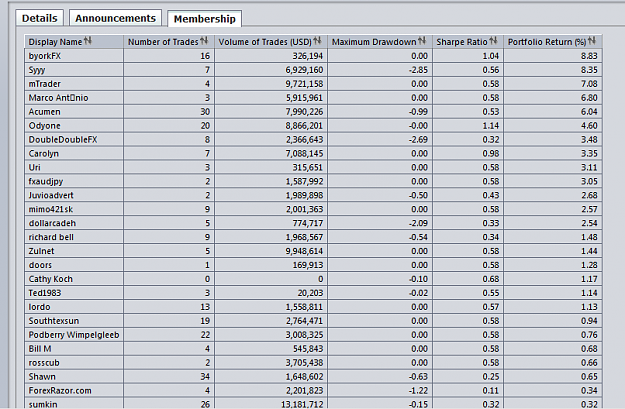The width and height of the screenshot is (625, 409).
Task: Select the DoubleDoubleFX member name
Action: coord(63,140)
